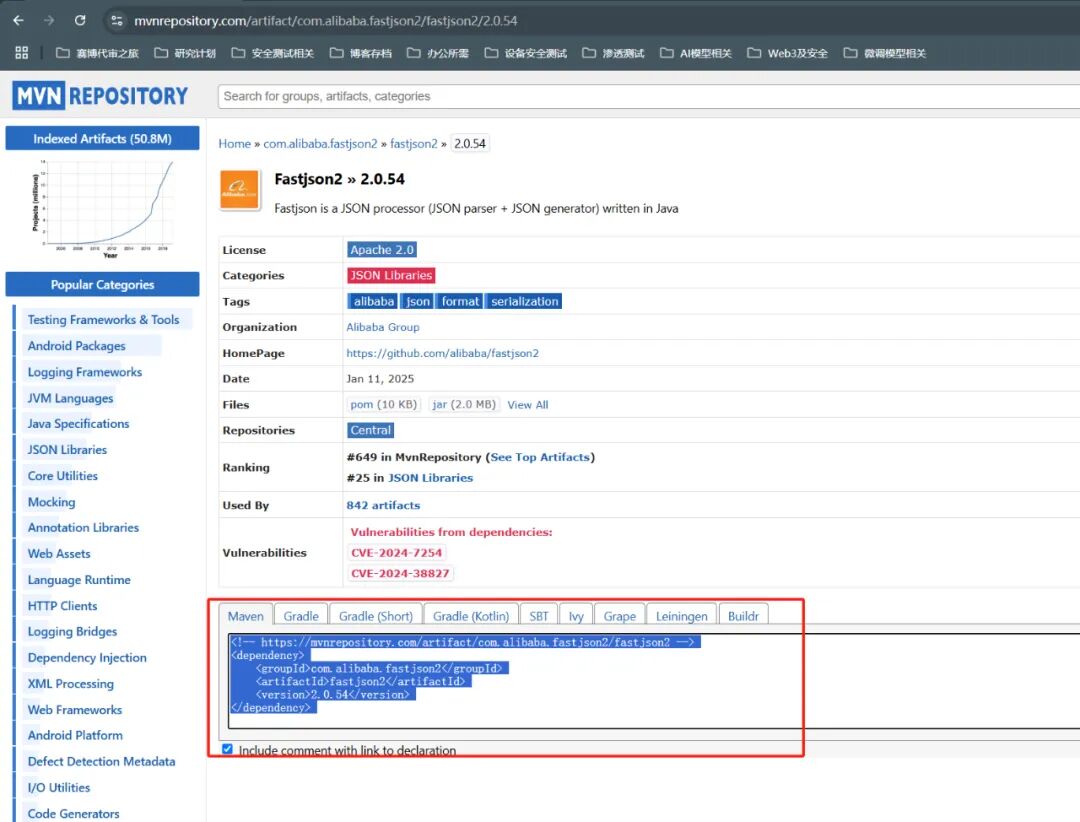The height and width of the screenshot is (822, 1080).
Task: Switch to the Grape tab
Action: pyautogui.click(x=620, y=616)
